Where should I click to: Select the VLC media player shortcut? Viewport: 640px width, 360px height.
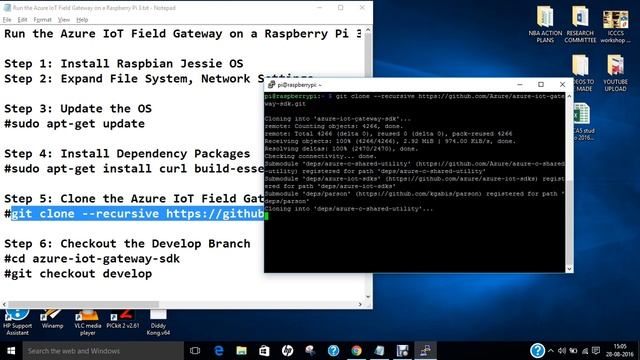click(87, 323)
